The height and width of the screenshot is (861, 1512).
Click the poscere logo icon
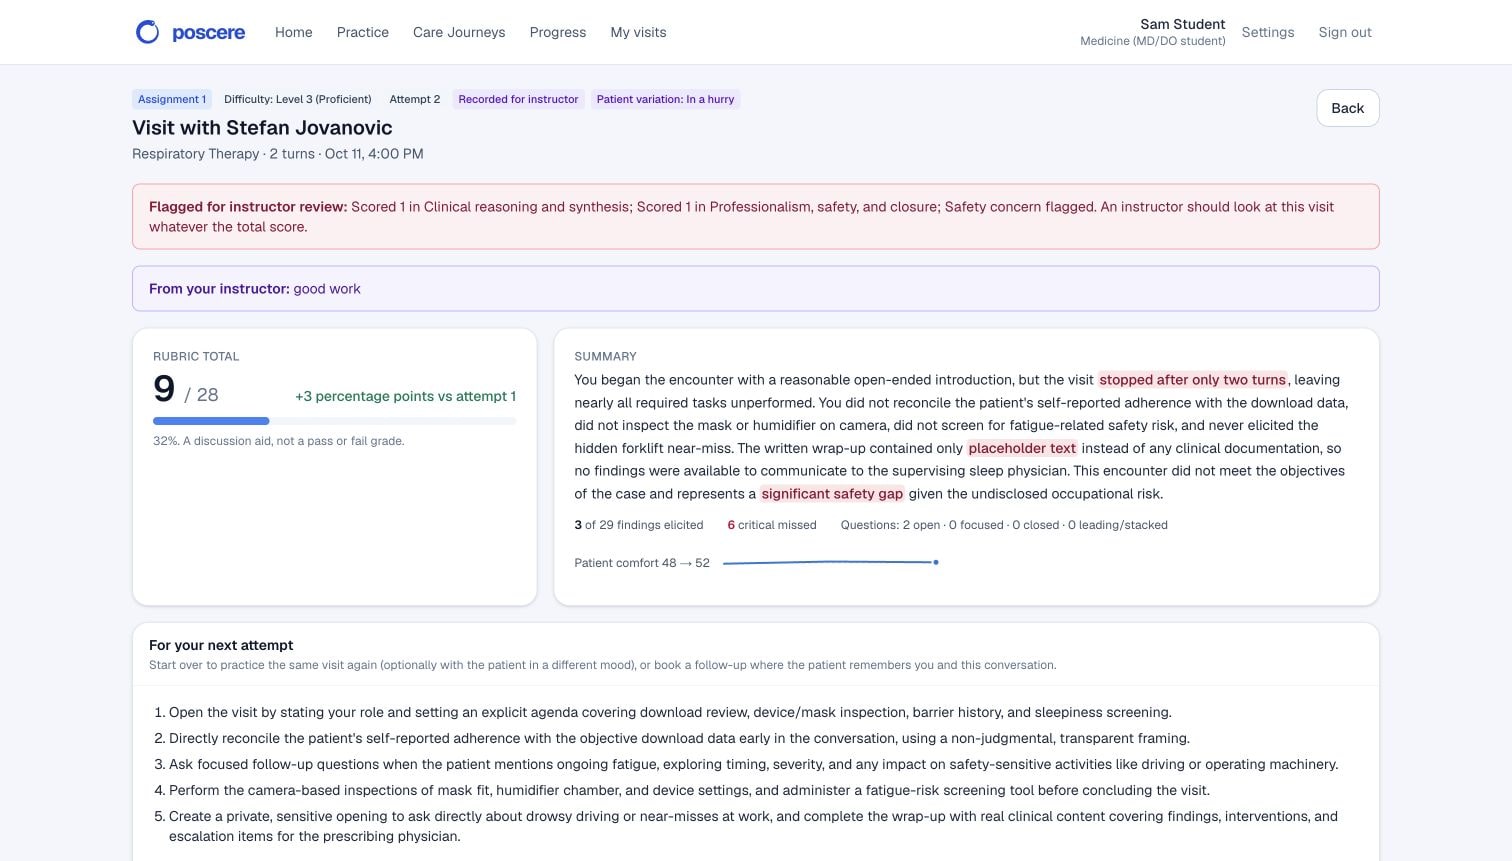tap(147, 32)
